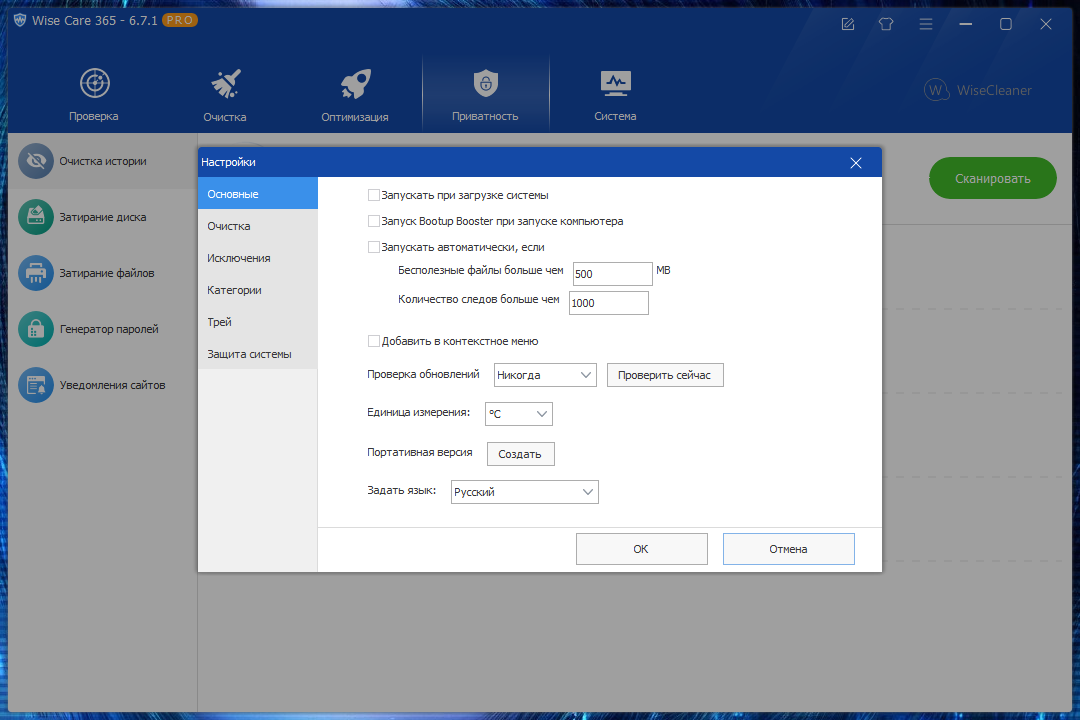Expand the Проверка обновлений dropdown
Screen dimensions: 1080x720
coord(545,375)
